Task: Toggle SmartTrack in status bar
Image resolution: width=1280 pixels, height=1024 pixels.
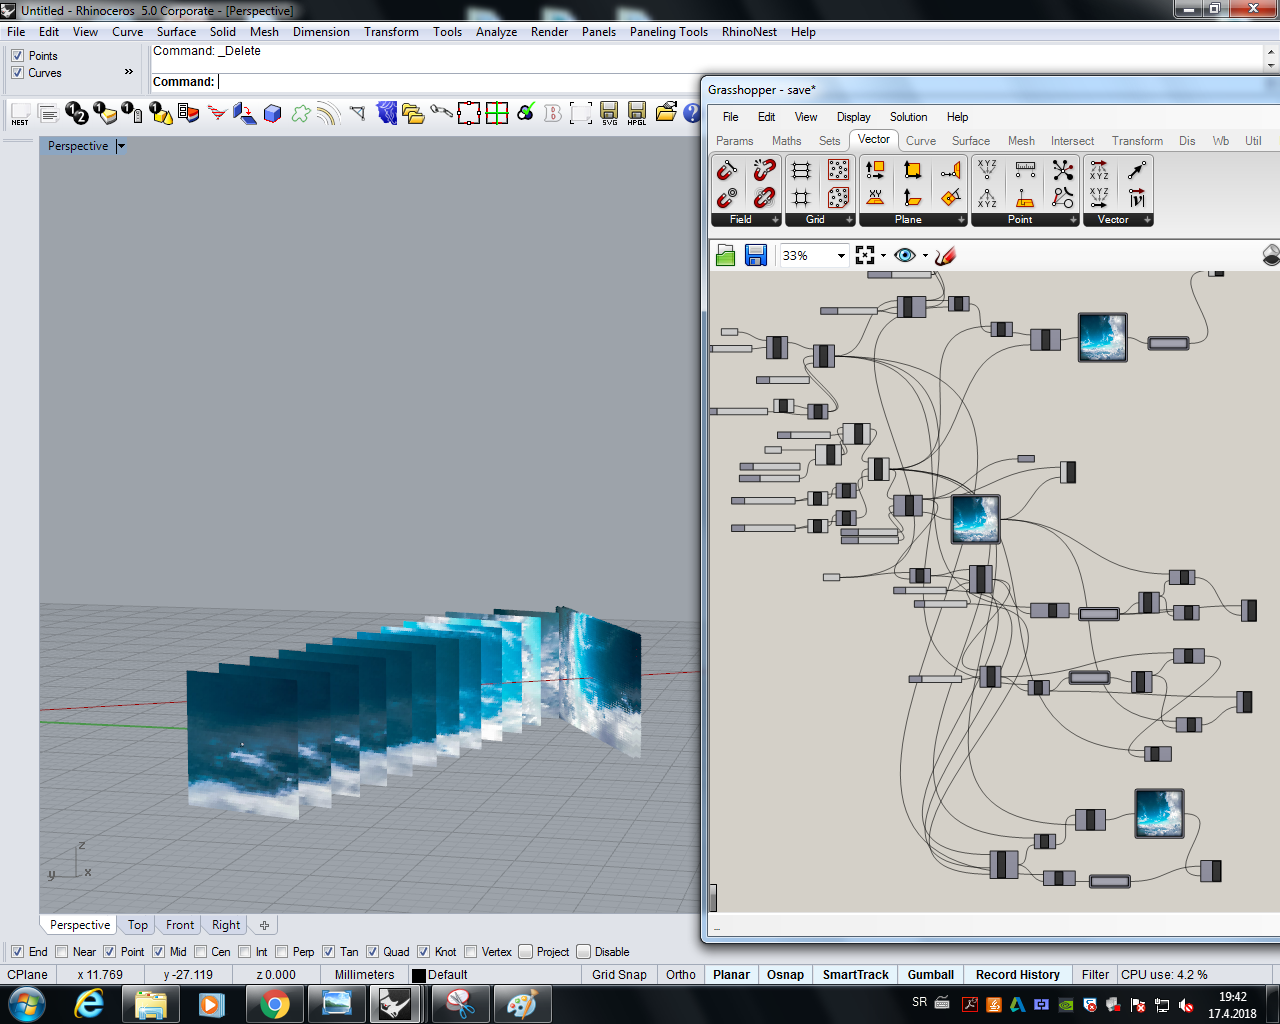Action: coord(855,975)
